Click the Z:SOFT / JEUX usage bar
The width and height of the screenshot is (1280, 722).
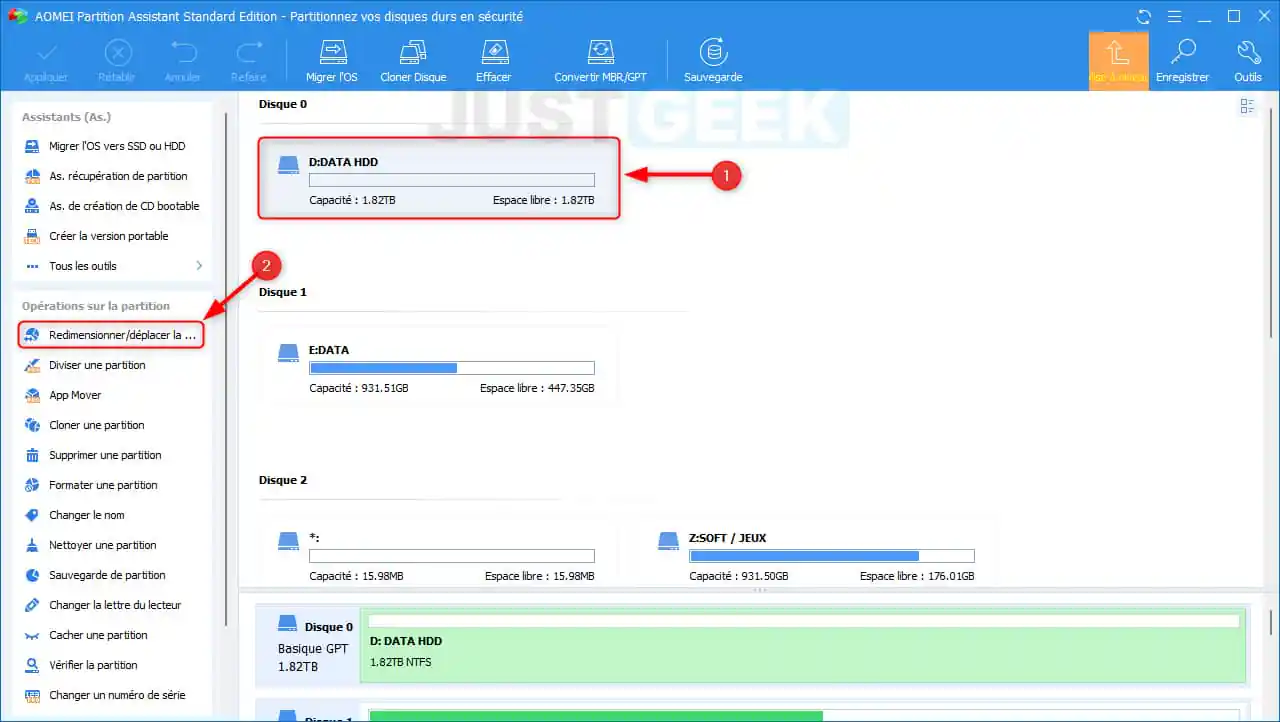point(832,556)
